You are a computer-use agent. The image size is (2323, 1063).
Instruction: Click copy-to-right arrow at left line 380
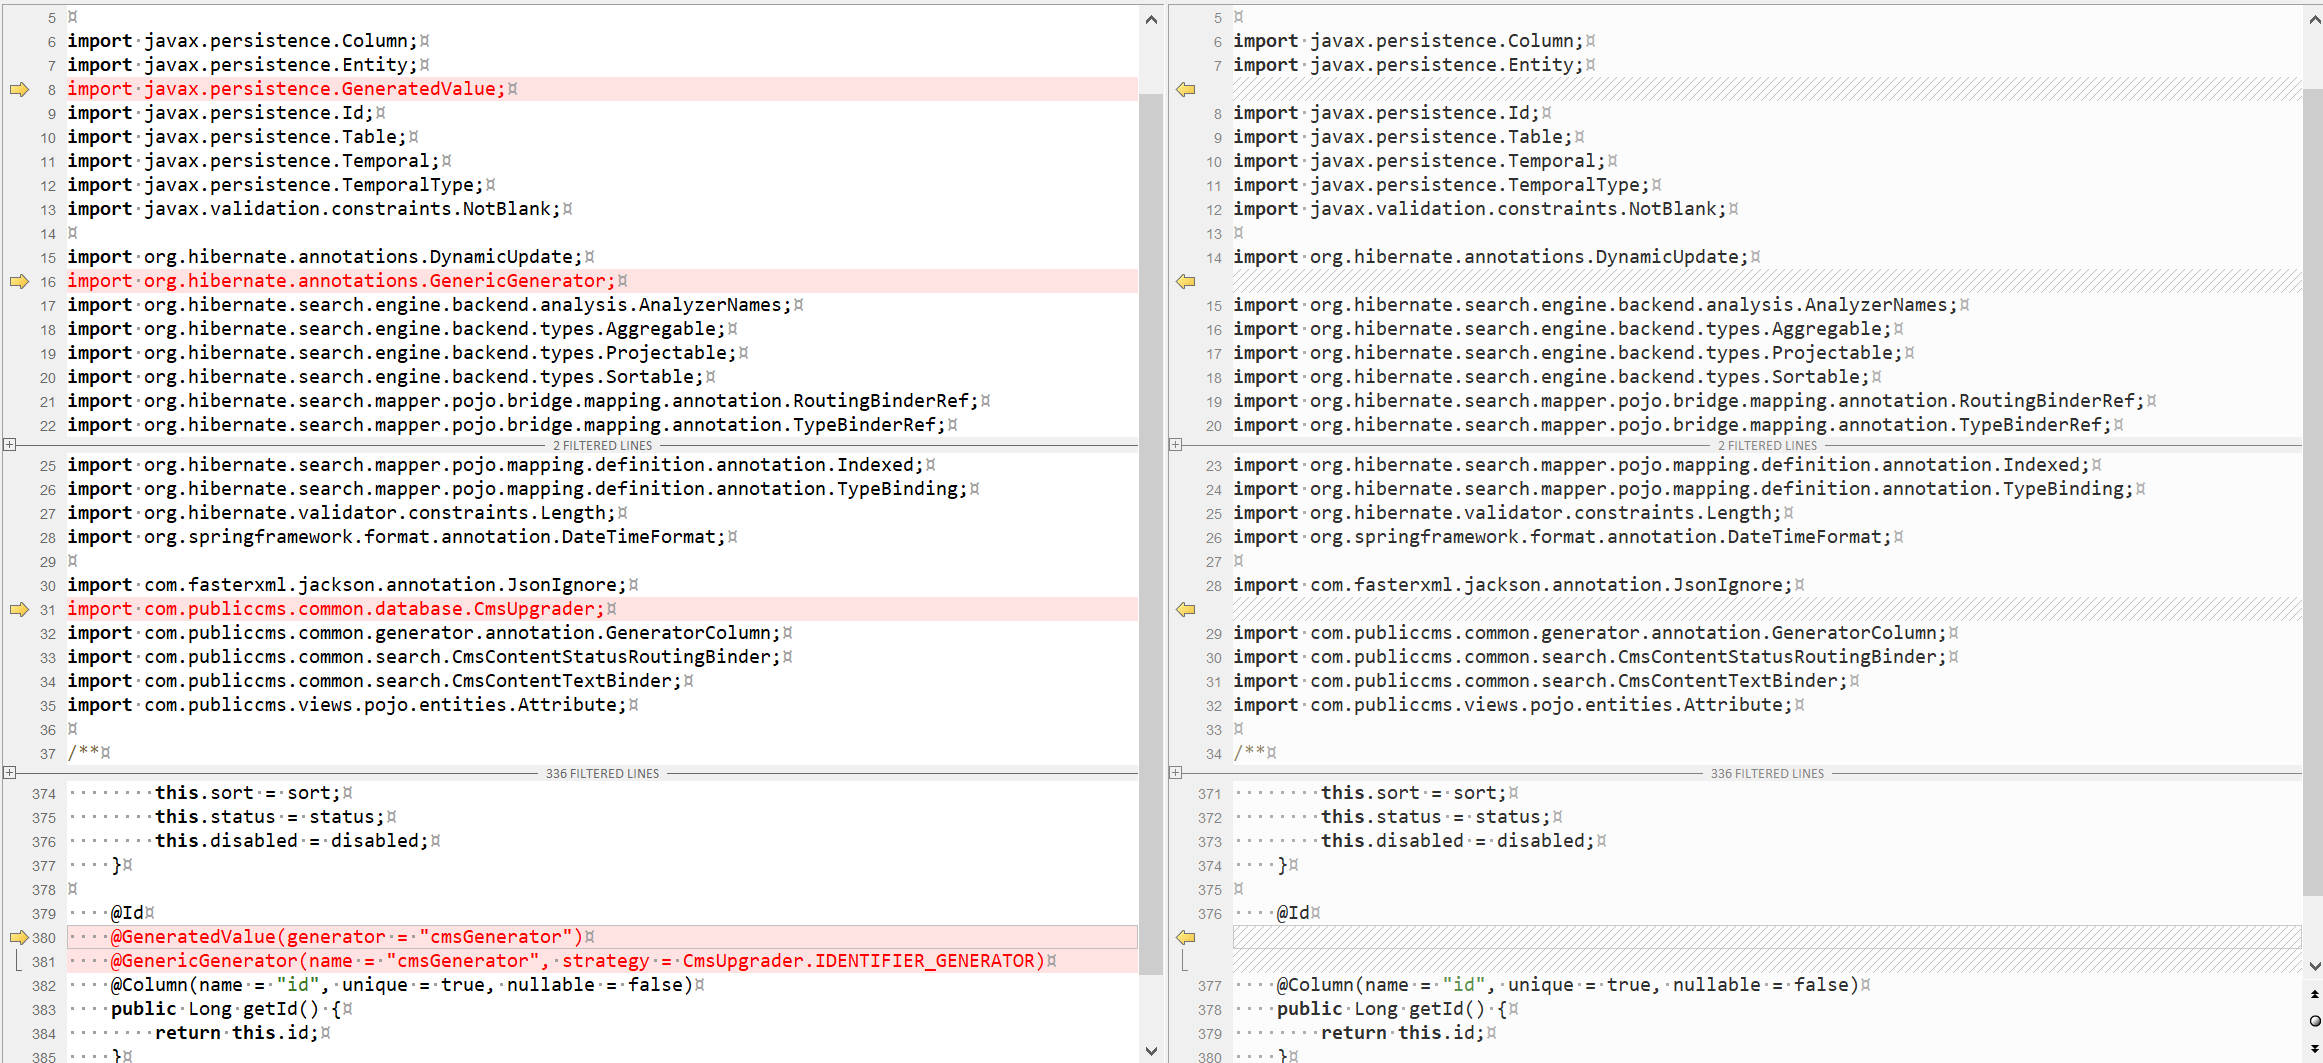(x=19, y=938)
